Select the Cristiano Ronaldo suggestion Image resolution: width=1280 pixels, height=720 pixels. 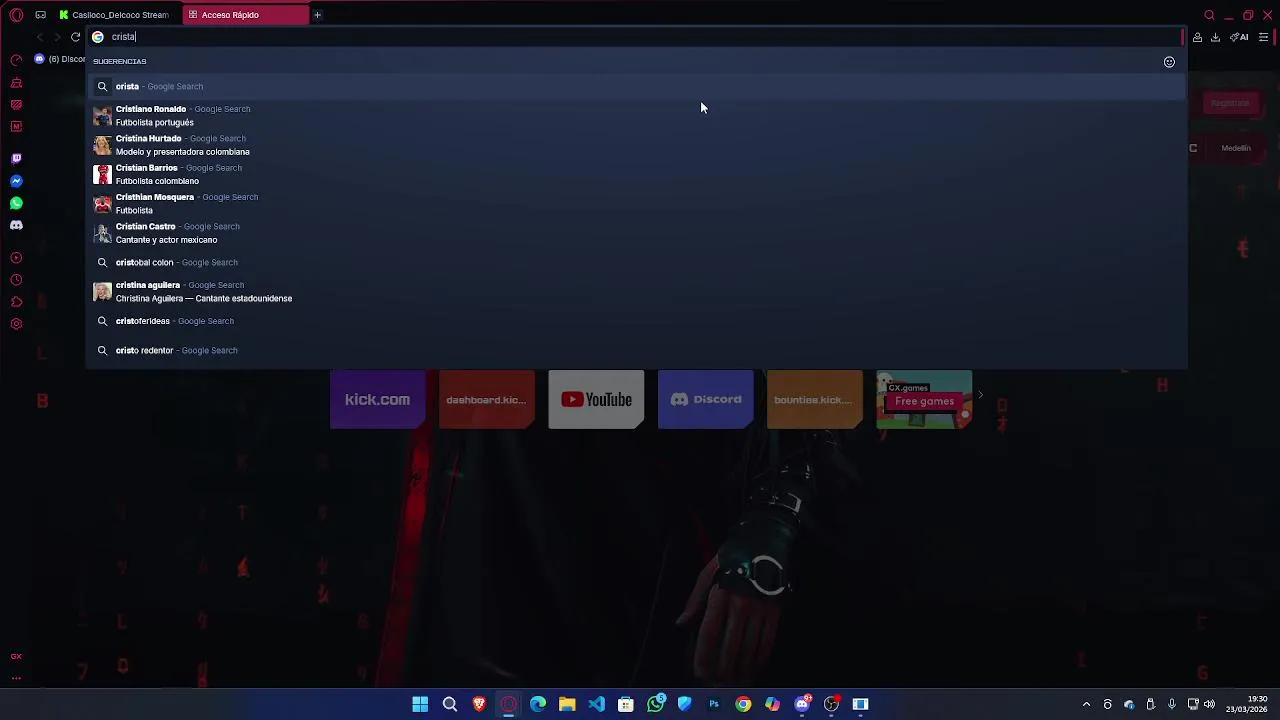pyautogui.click(x=636, y=116)
